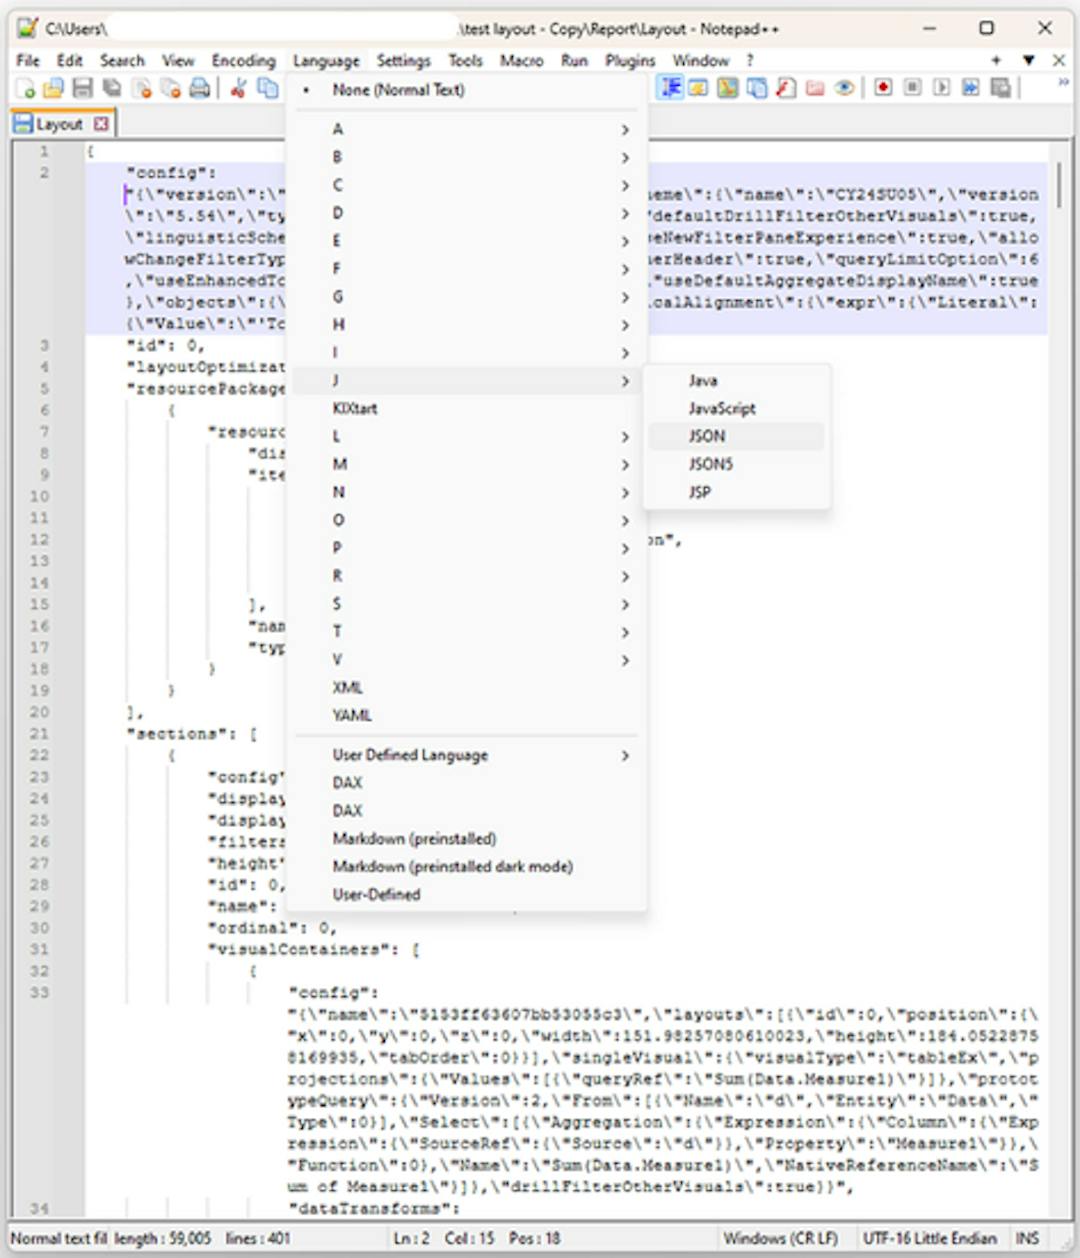Expand the S languages submenu

(x=466, y=604)
